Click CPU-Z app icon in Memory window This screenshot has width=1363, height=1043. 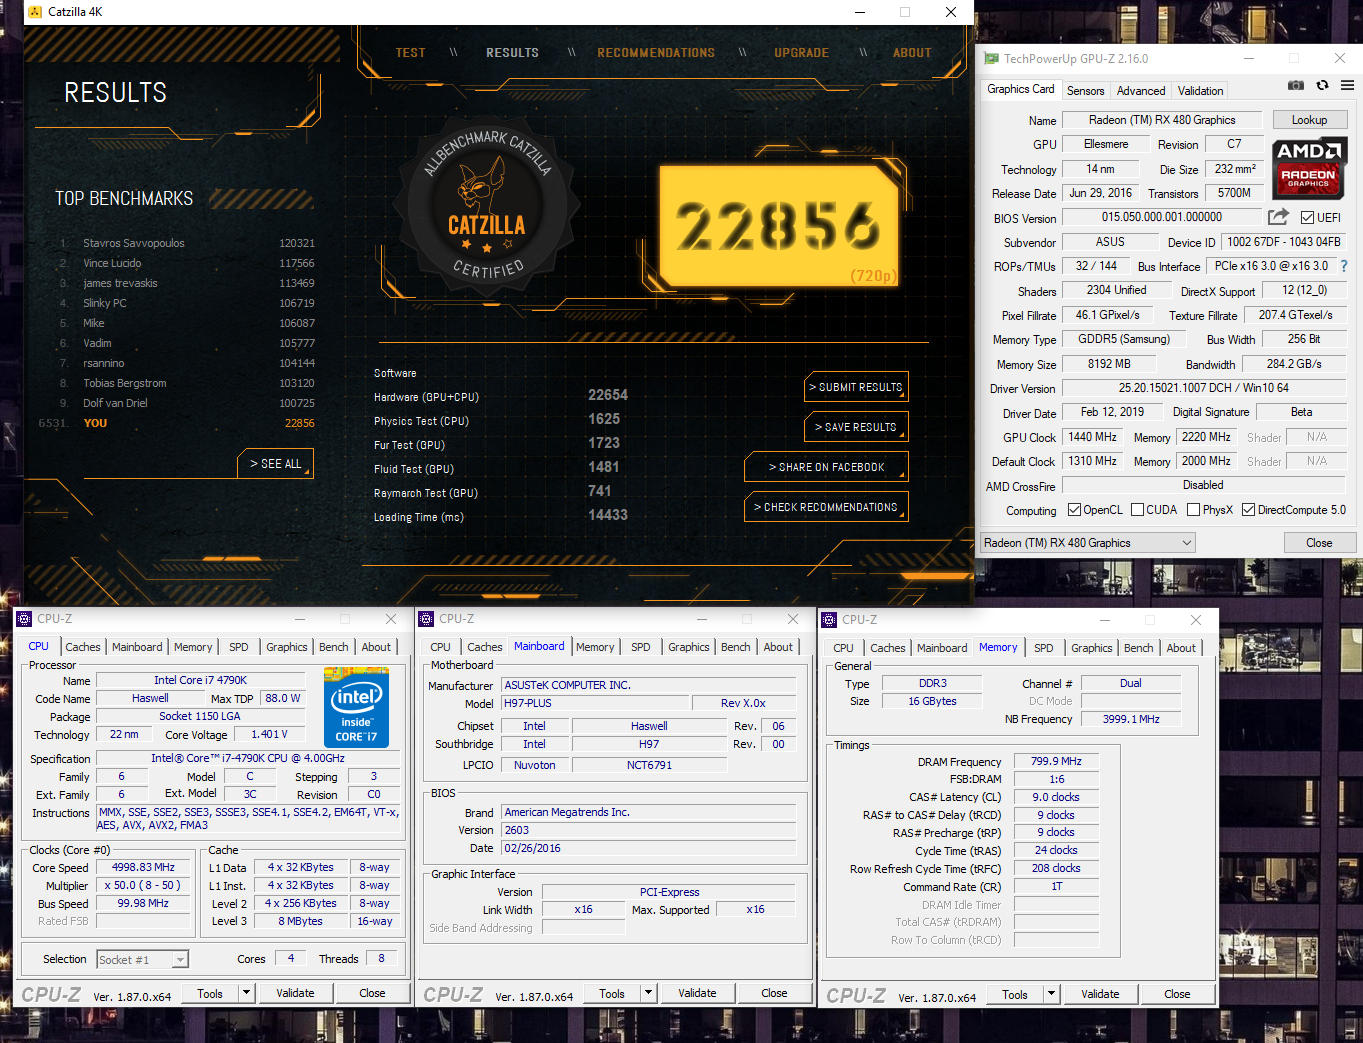[x=829, y=620]
